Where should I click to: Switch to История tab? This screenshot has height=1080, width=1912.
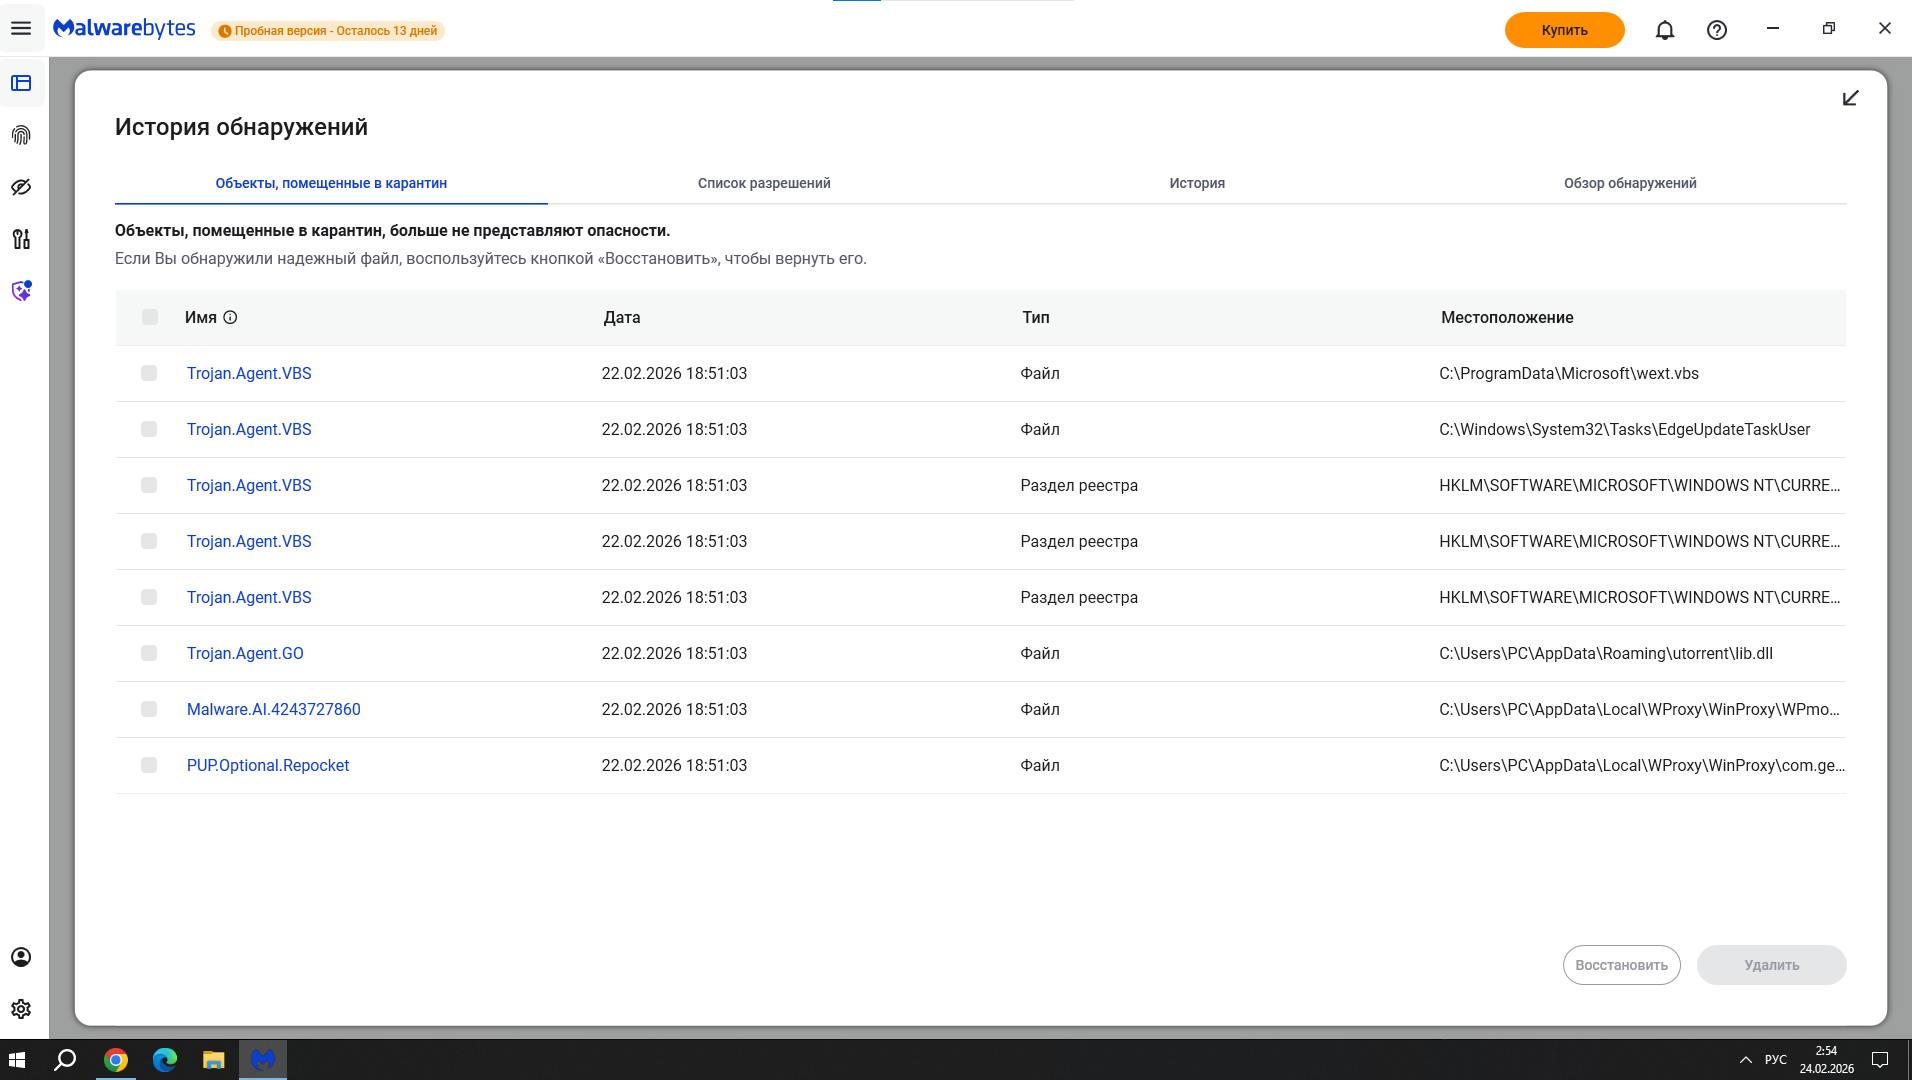[1197, 183]
